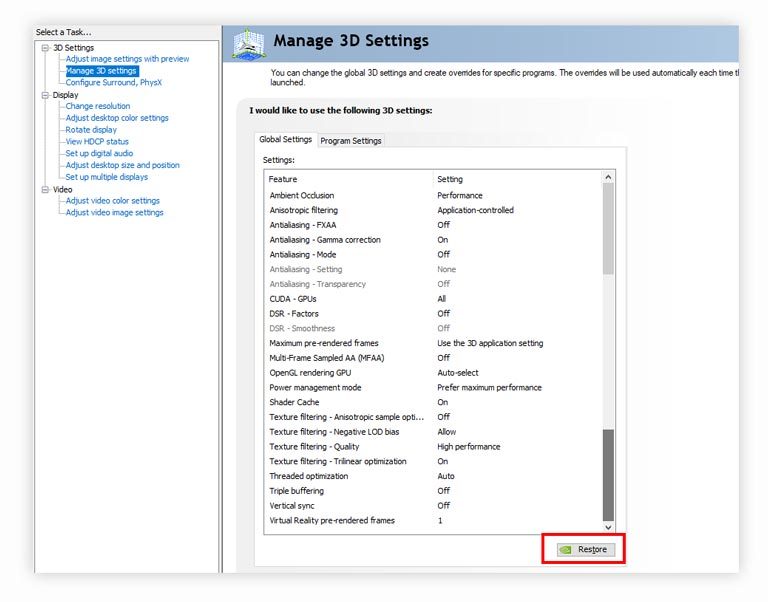Select the Global Settings tab
The width and height of the screenshot is (768, 602).
[286, 140]
